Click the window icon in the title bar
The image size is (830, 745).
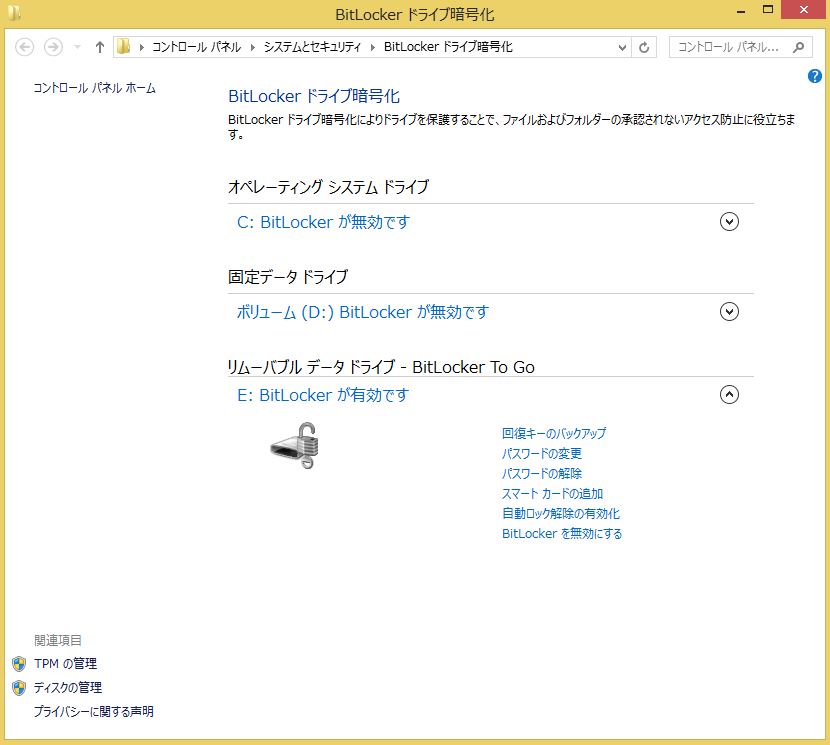click(14, 13)
